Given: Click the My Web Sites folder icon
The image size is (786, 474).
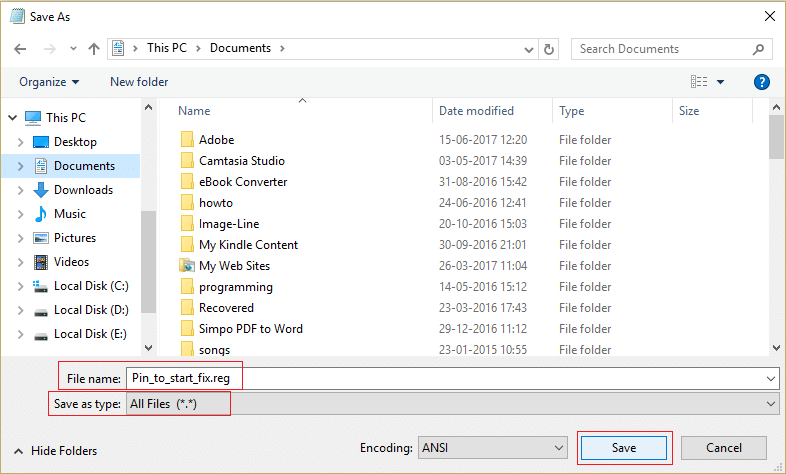Looking at the screenshot, I should pos(187,266).
